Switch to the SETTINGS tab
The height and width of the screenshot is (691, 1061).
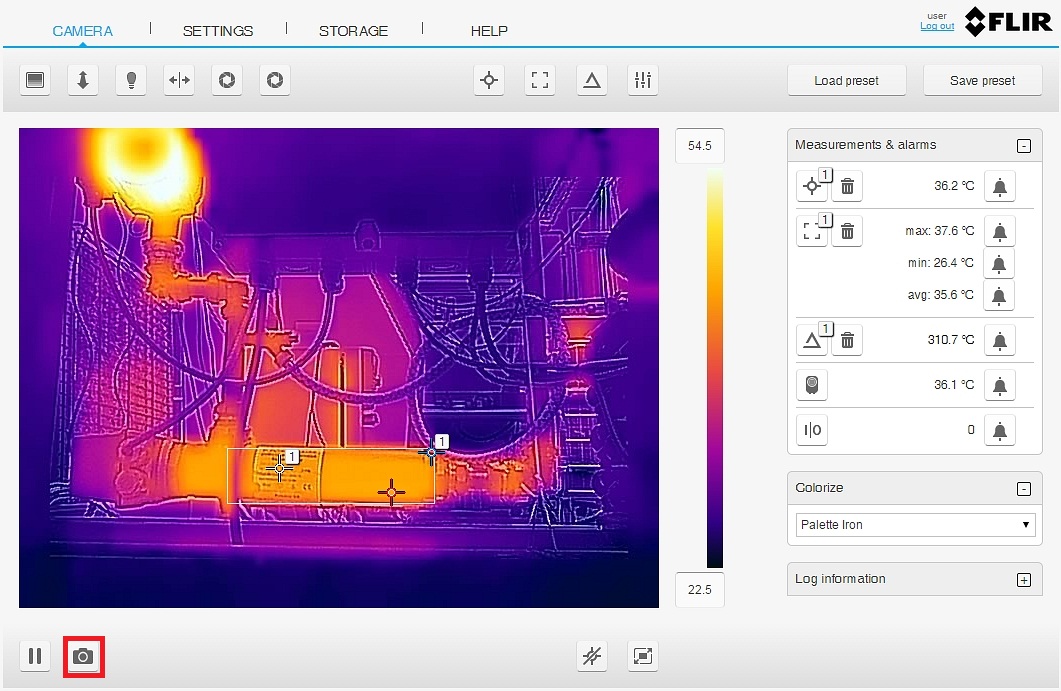click(218, 31)
